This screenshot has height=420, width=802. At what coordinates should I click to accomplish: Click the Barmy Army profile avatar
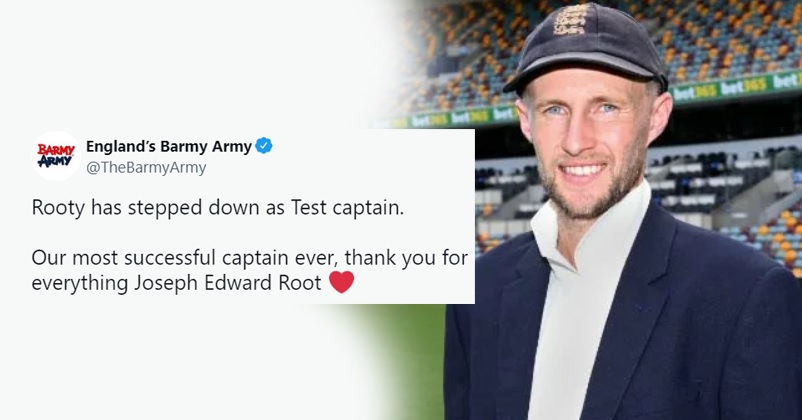click(56, 156)
